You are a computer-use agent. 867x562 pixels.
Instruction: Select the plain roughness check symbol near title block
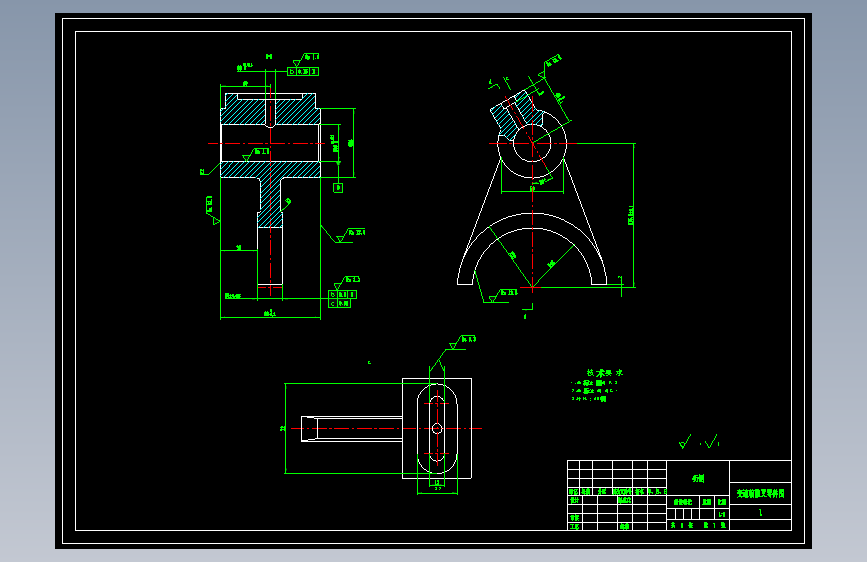tap(712, 441)
